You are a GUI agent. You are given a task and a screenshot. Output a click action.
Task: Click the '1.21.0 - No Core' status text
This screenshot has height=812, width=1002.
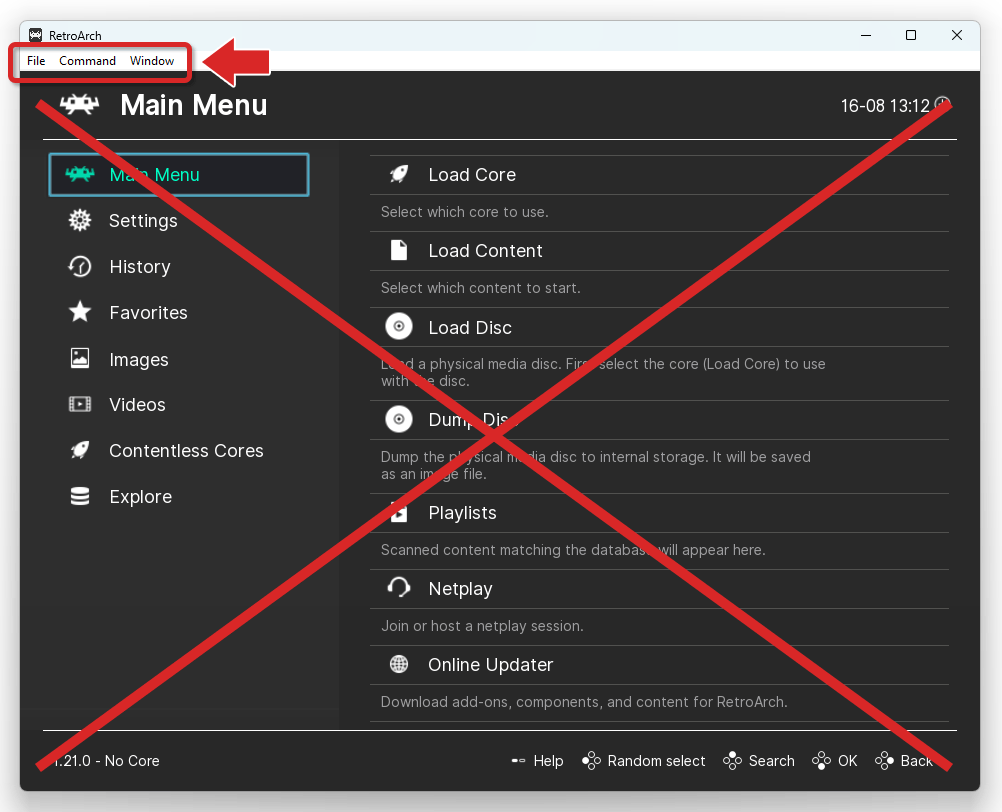tap(105, 761)
